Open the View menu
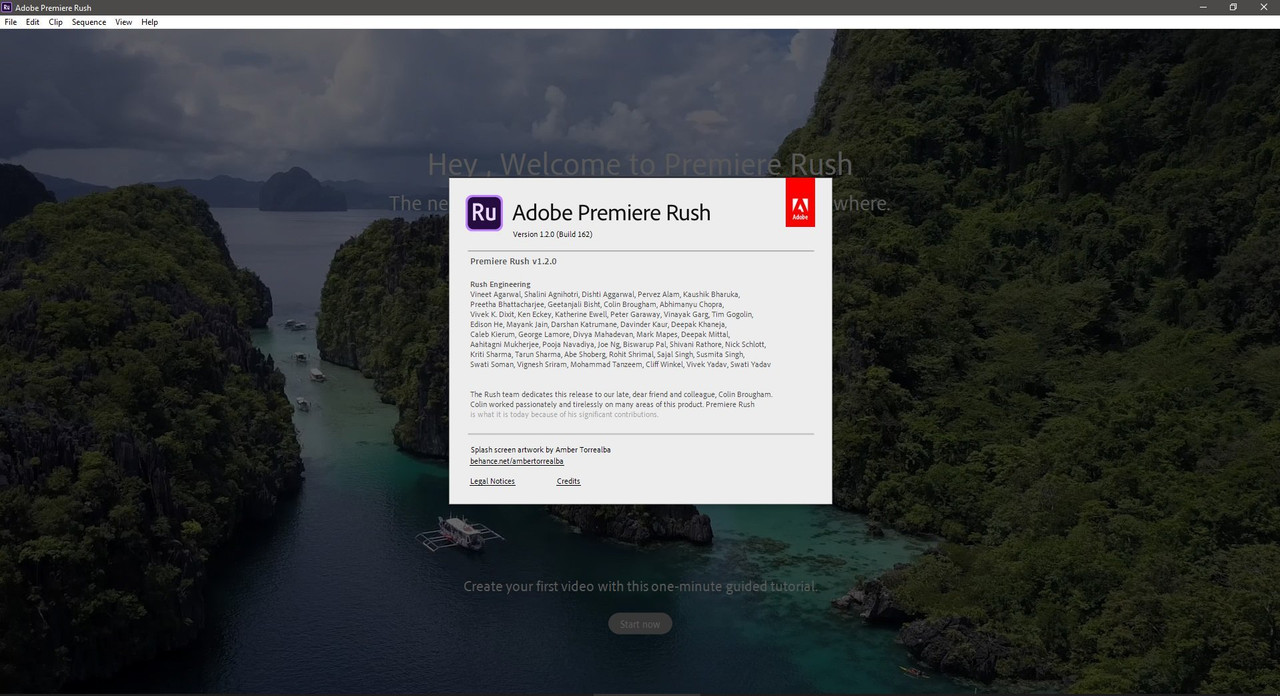The image size is (1280, 696). [124, 22]
